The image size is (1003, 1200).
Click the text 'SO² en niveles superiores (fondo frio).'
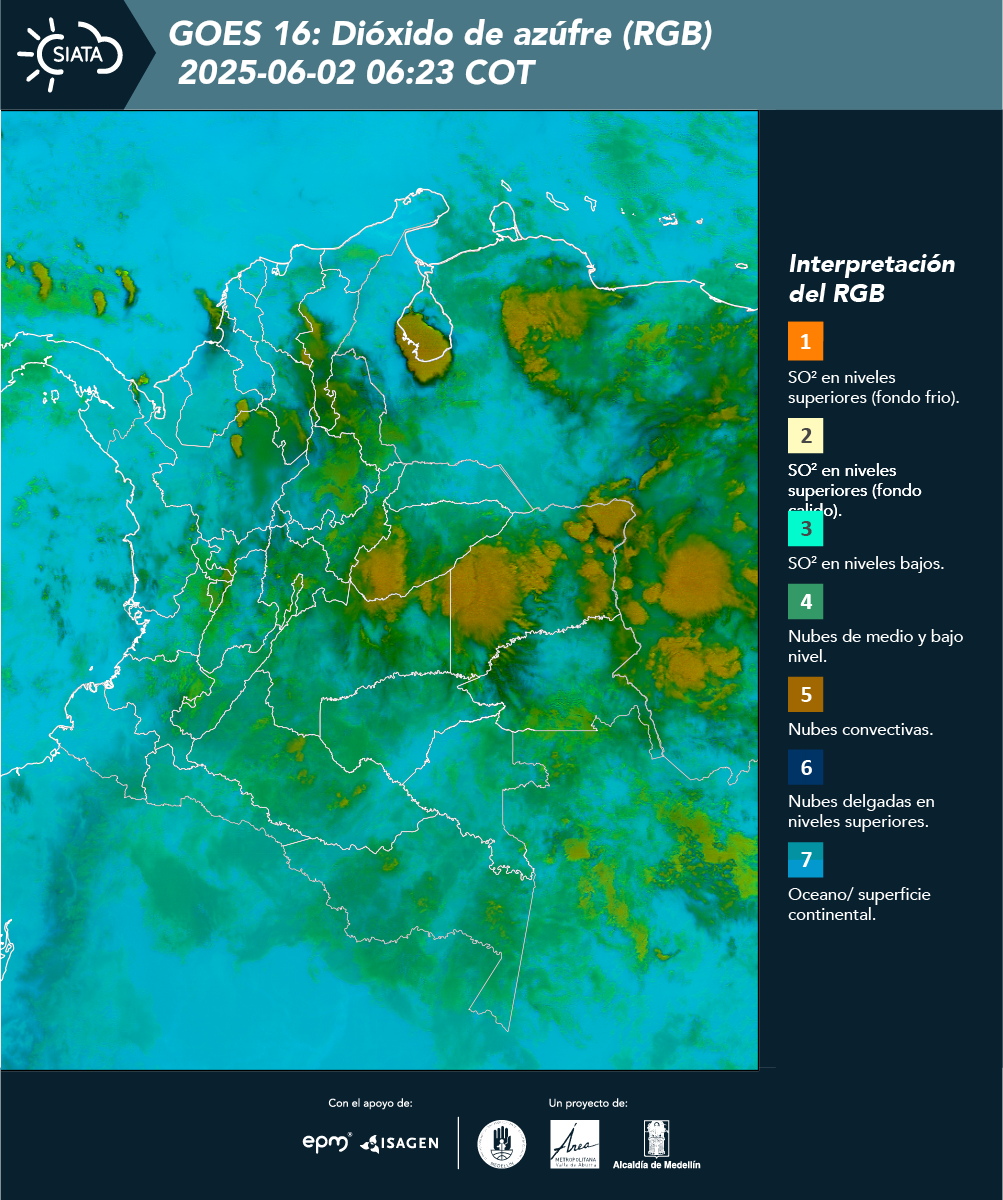(873, 387)
